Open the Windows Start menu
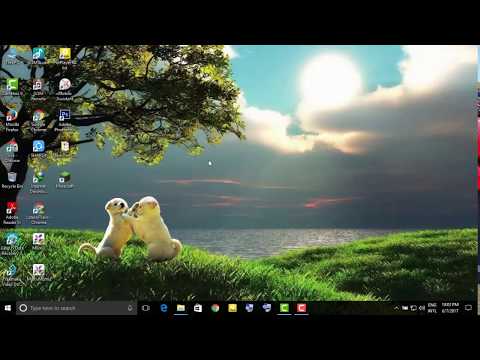Image resolution: width=480 pixels, height=360 pixels. coord(8,308)
